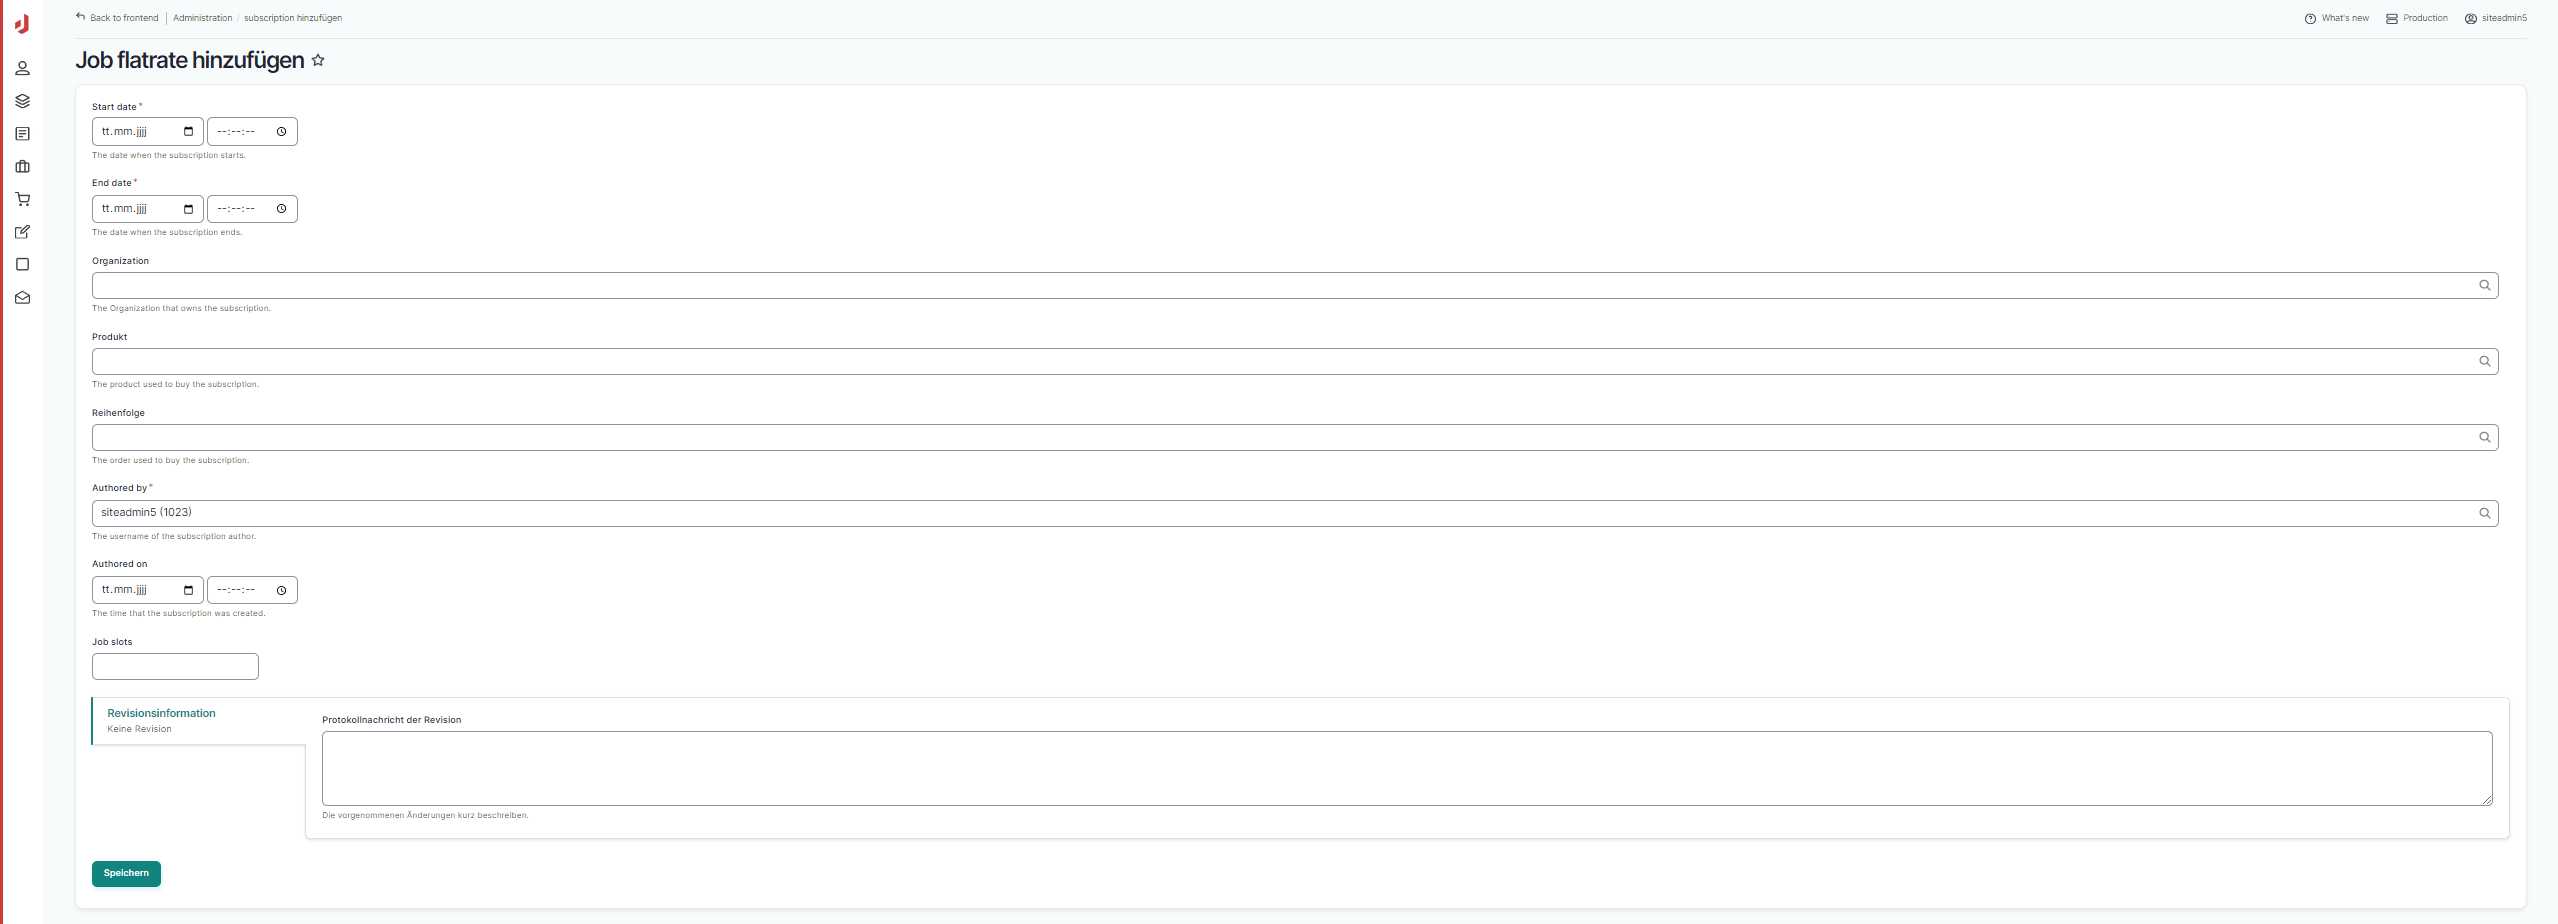Click the pencil edit sidebar icon

pos(22,232)
